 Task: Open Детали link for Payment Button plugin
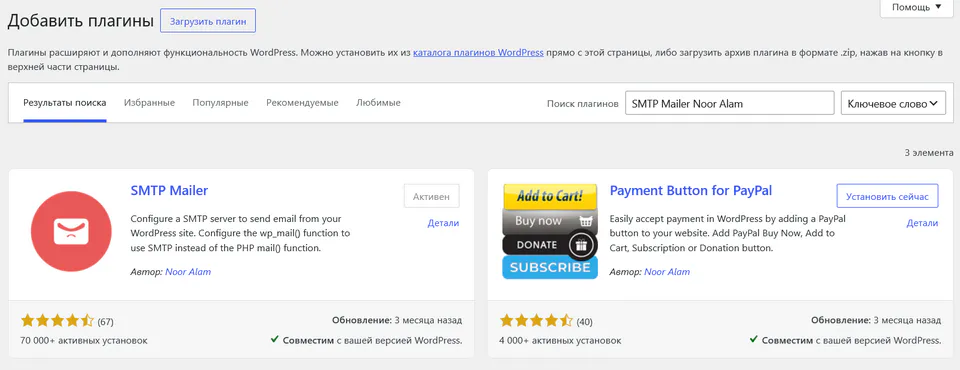click(922, 224)
